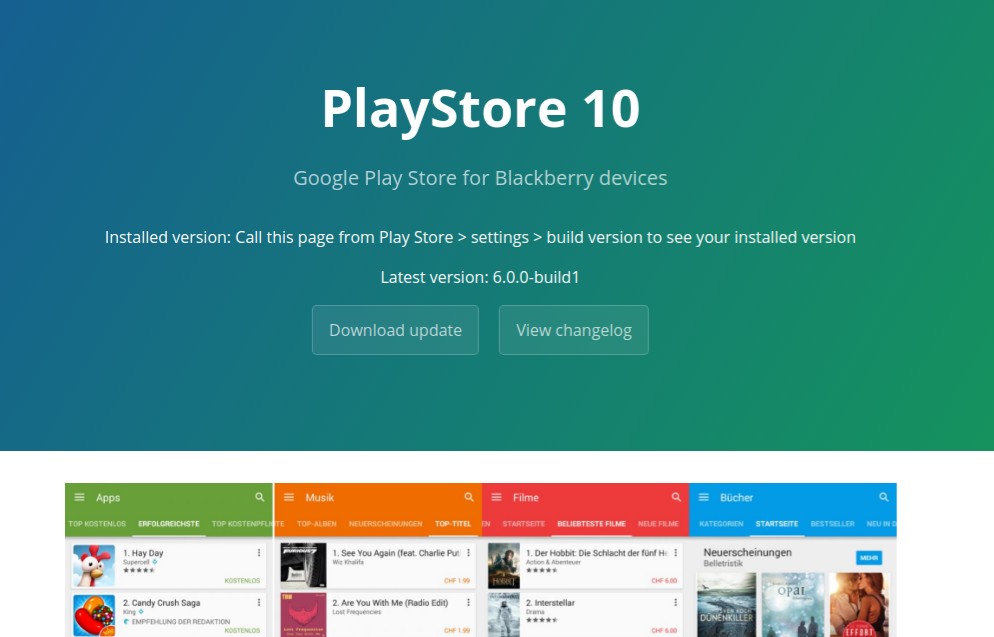Open the Opal book cover
The image size is (994, 637).
pos(792,605)
